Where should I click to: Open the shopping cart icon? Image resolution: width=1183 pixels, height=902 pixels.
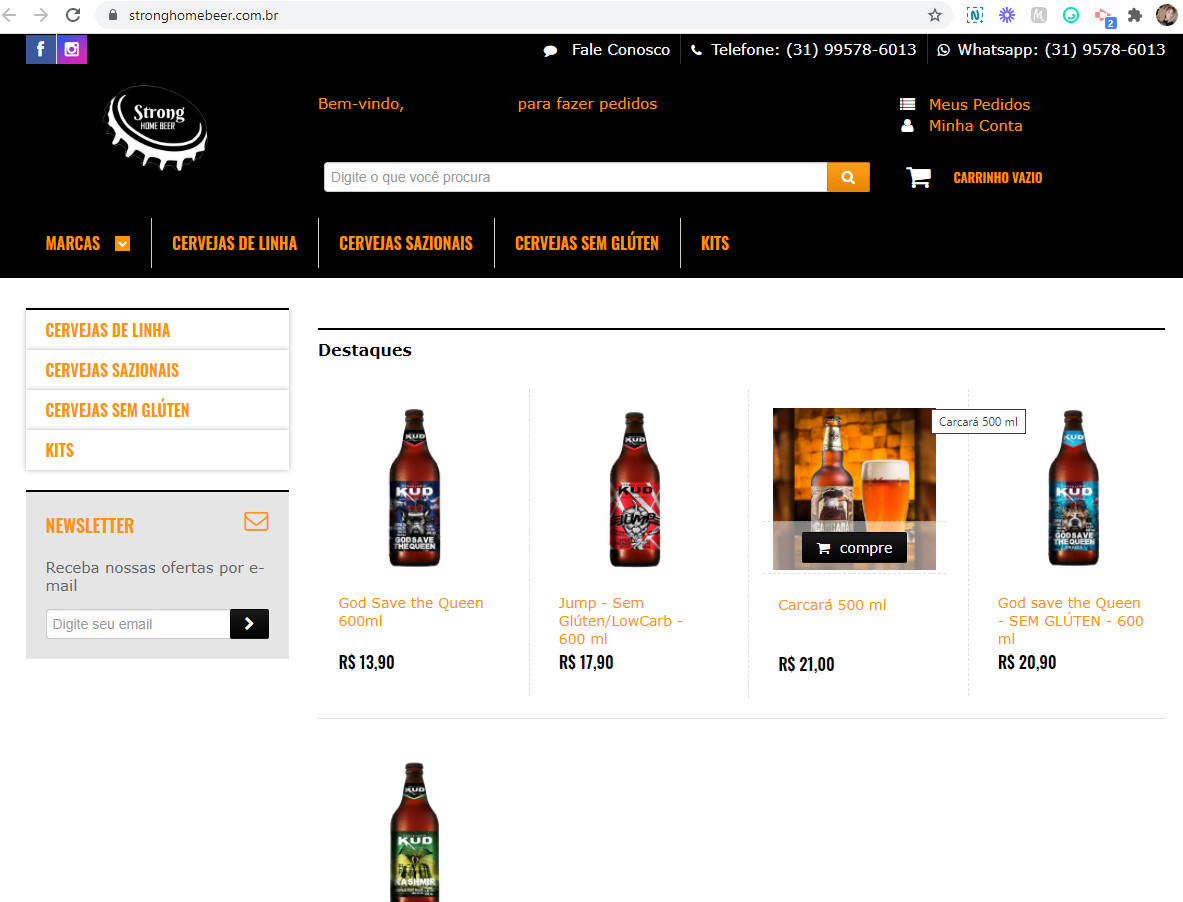[x=918, y=178]
